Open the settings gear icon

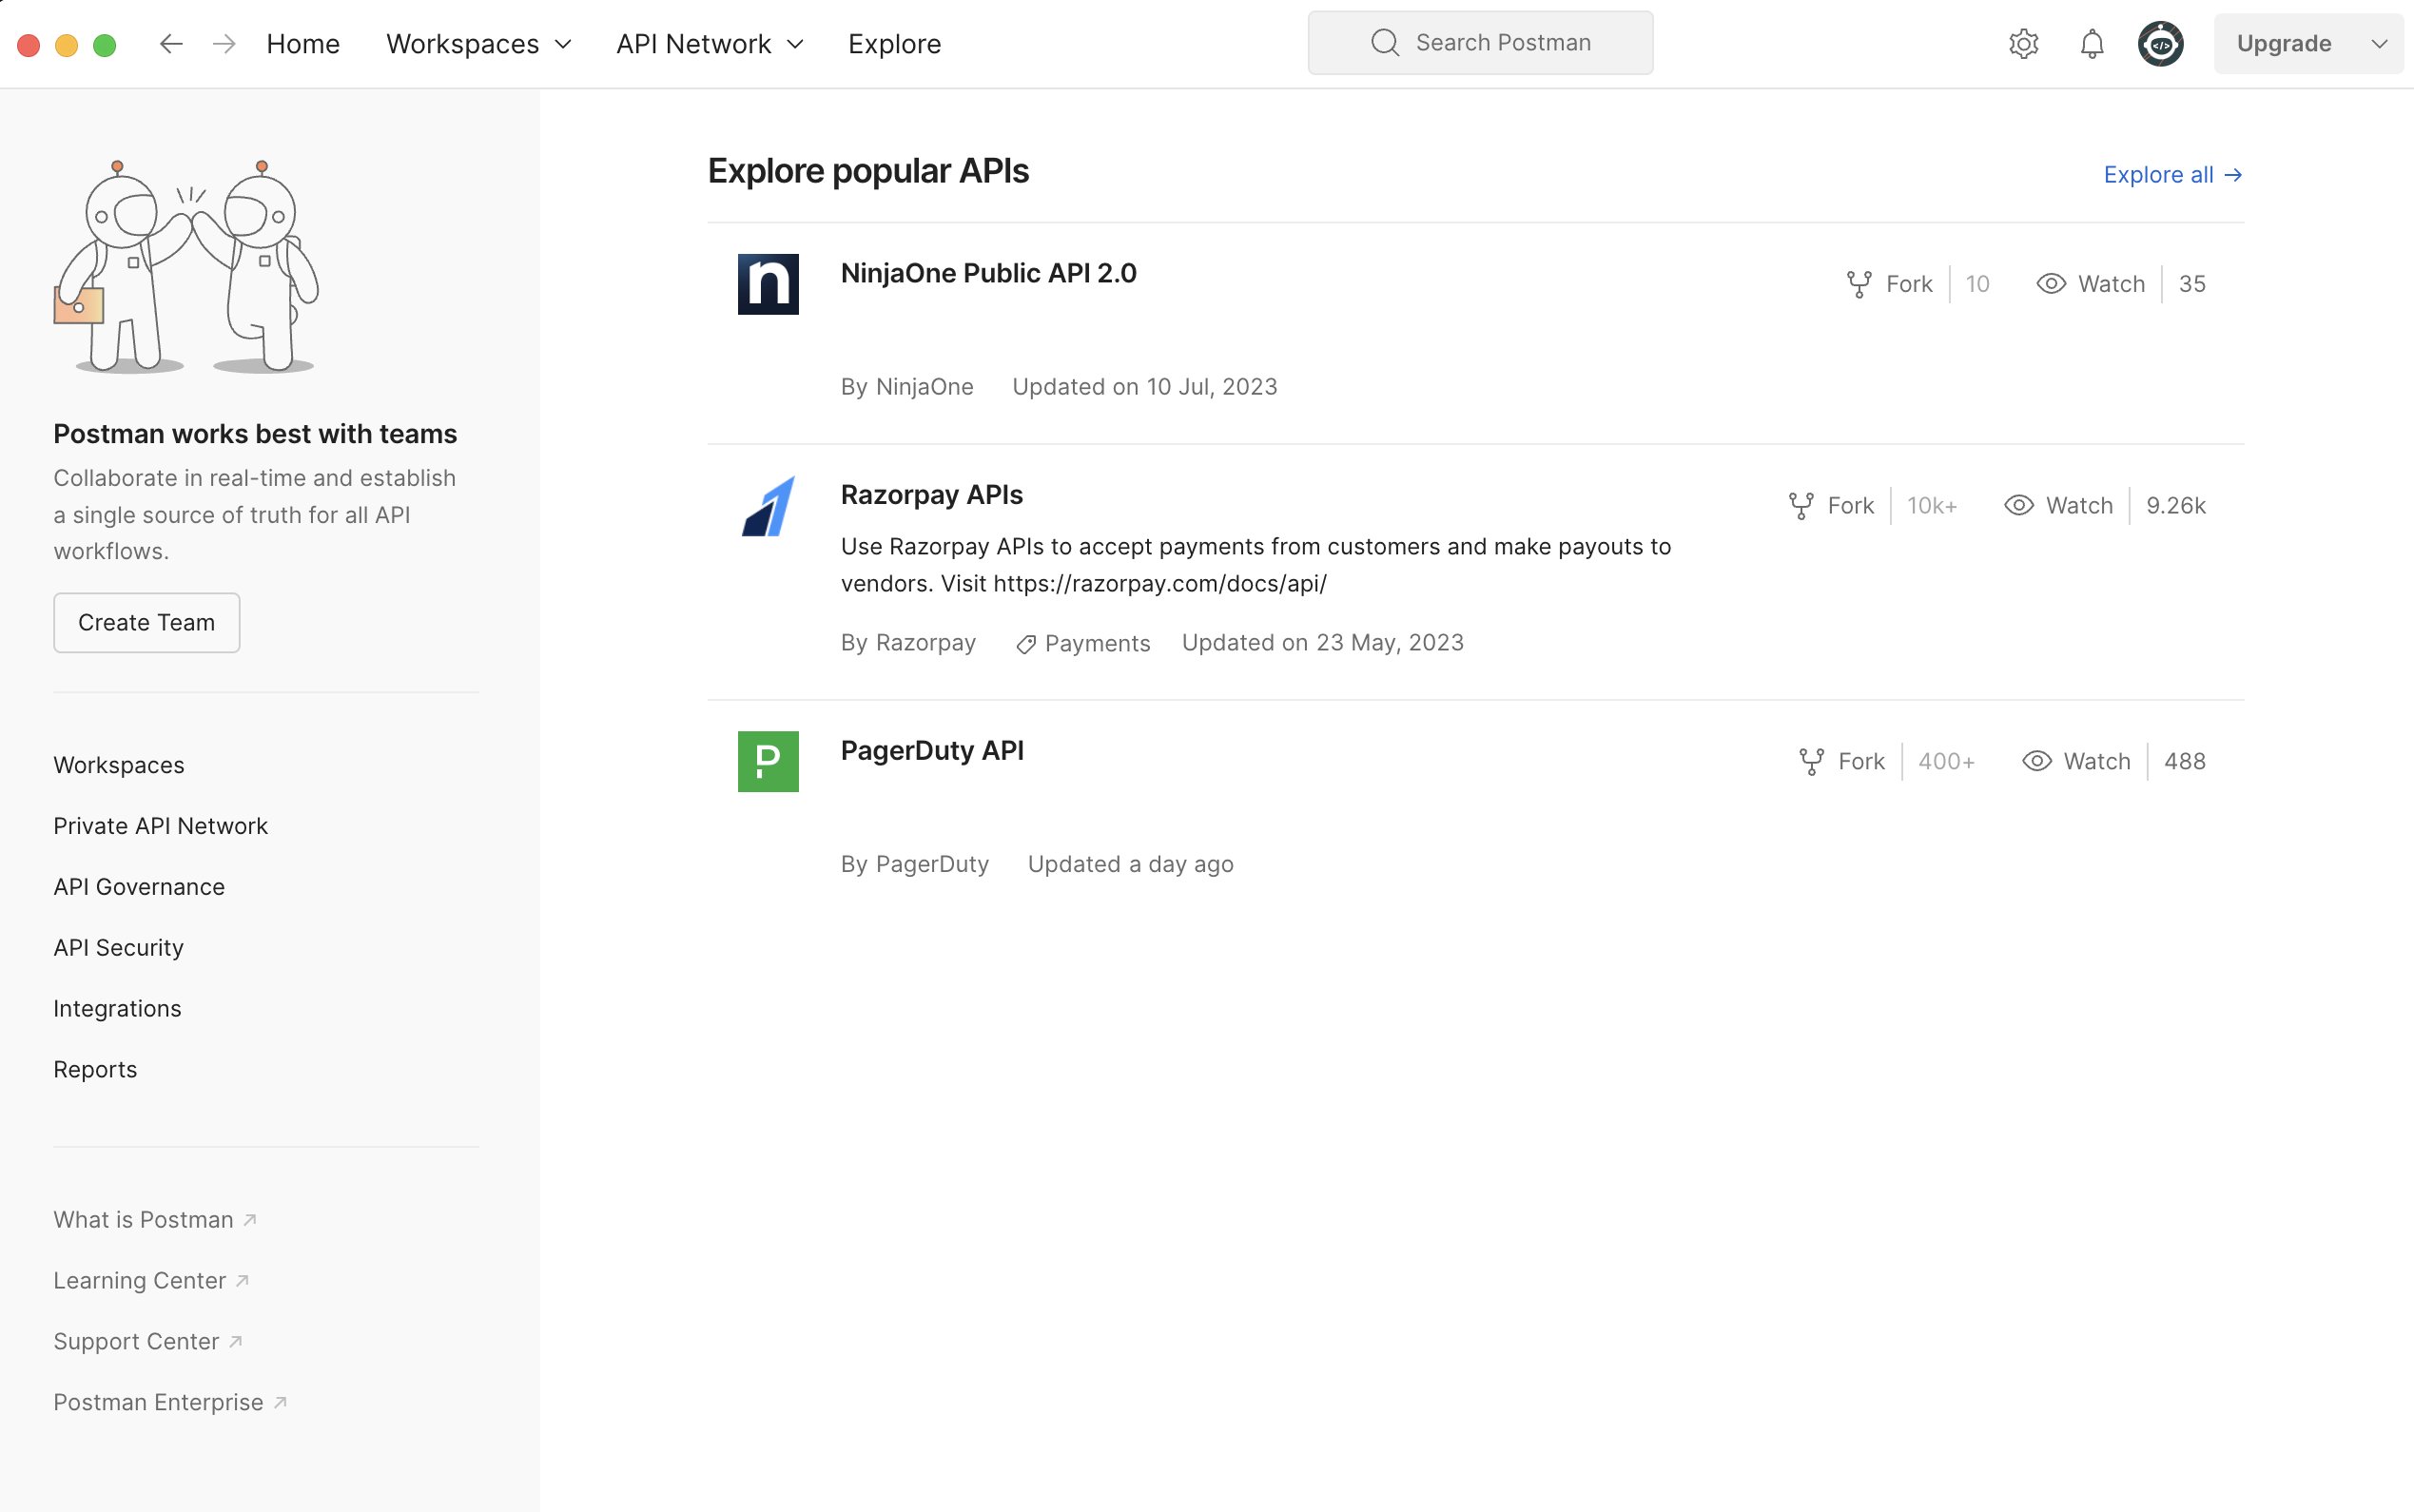click(2023, 44)
